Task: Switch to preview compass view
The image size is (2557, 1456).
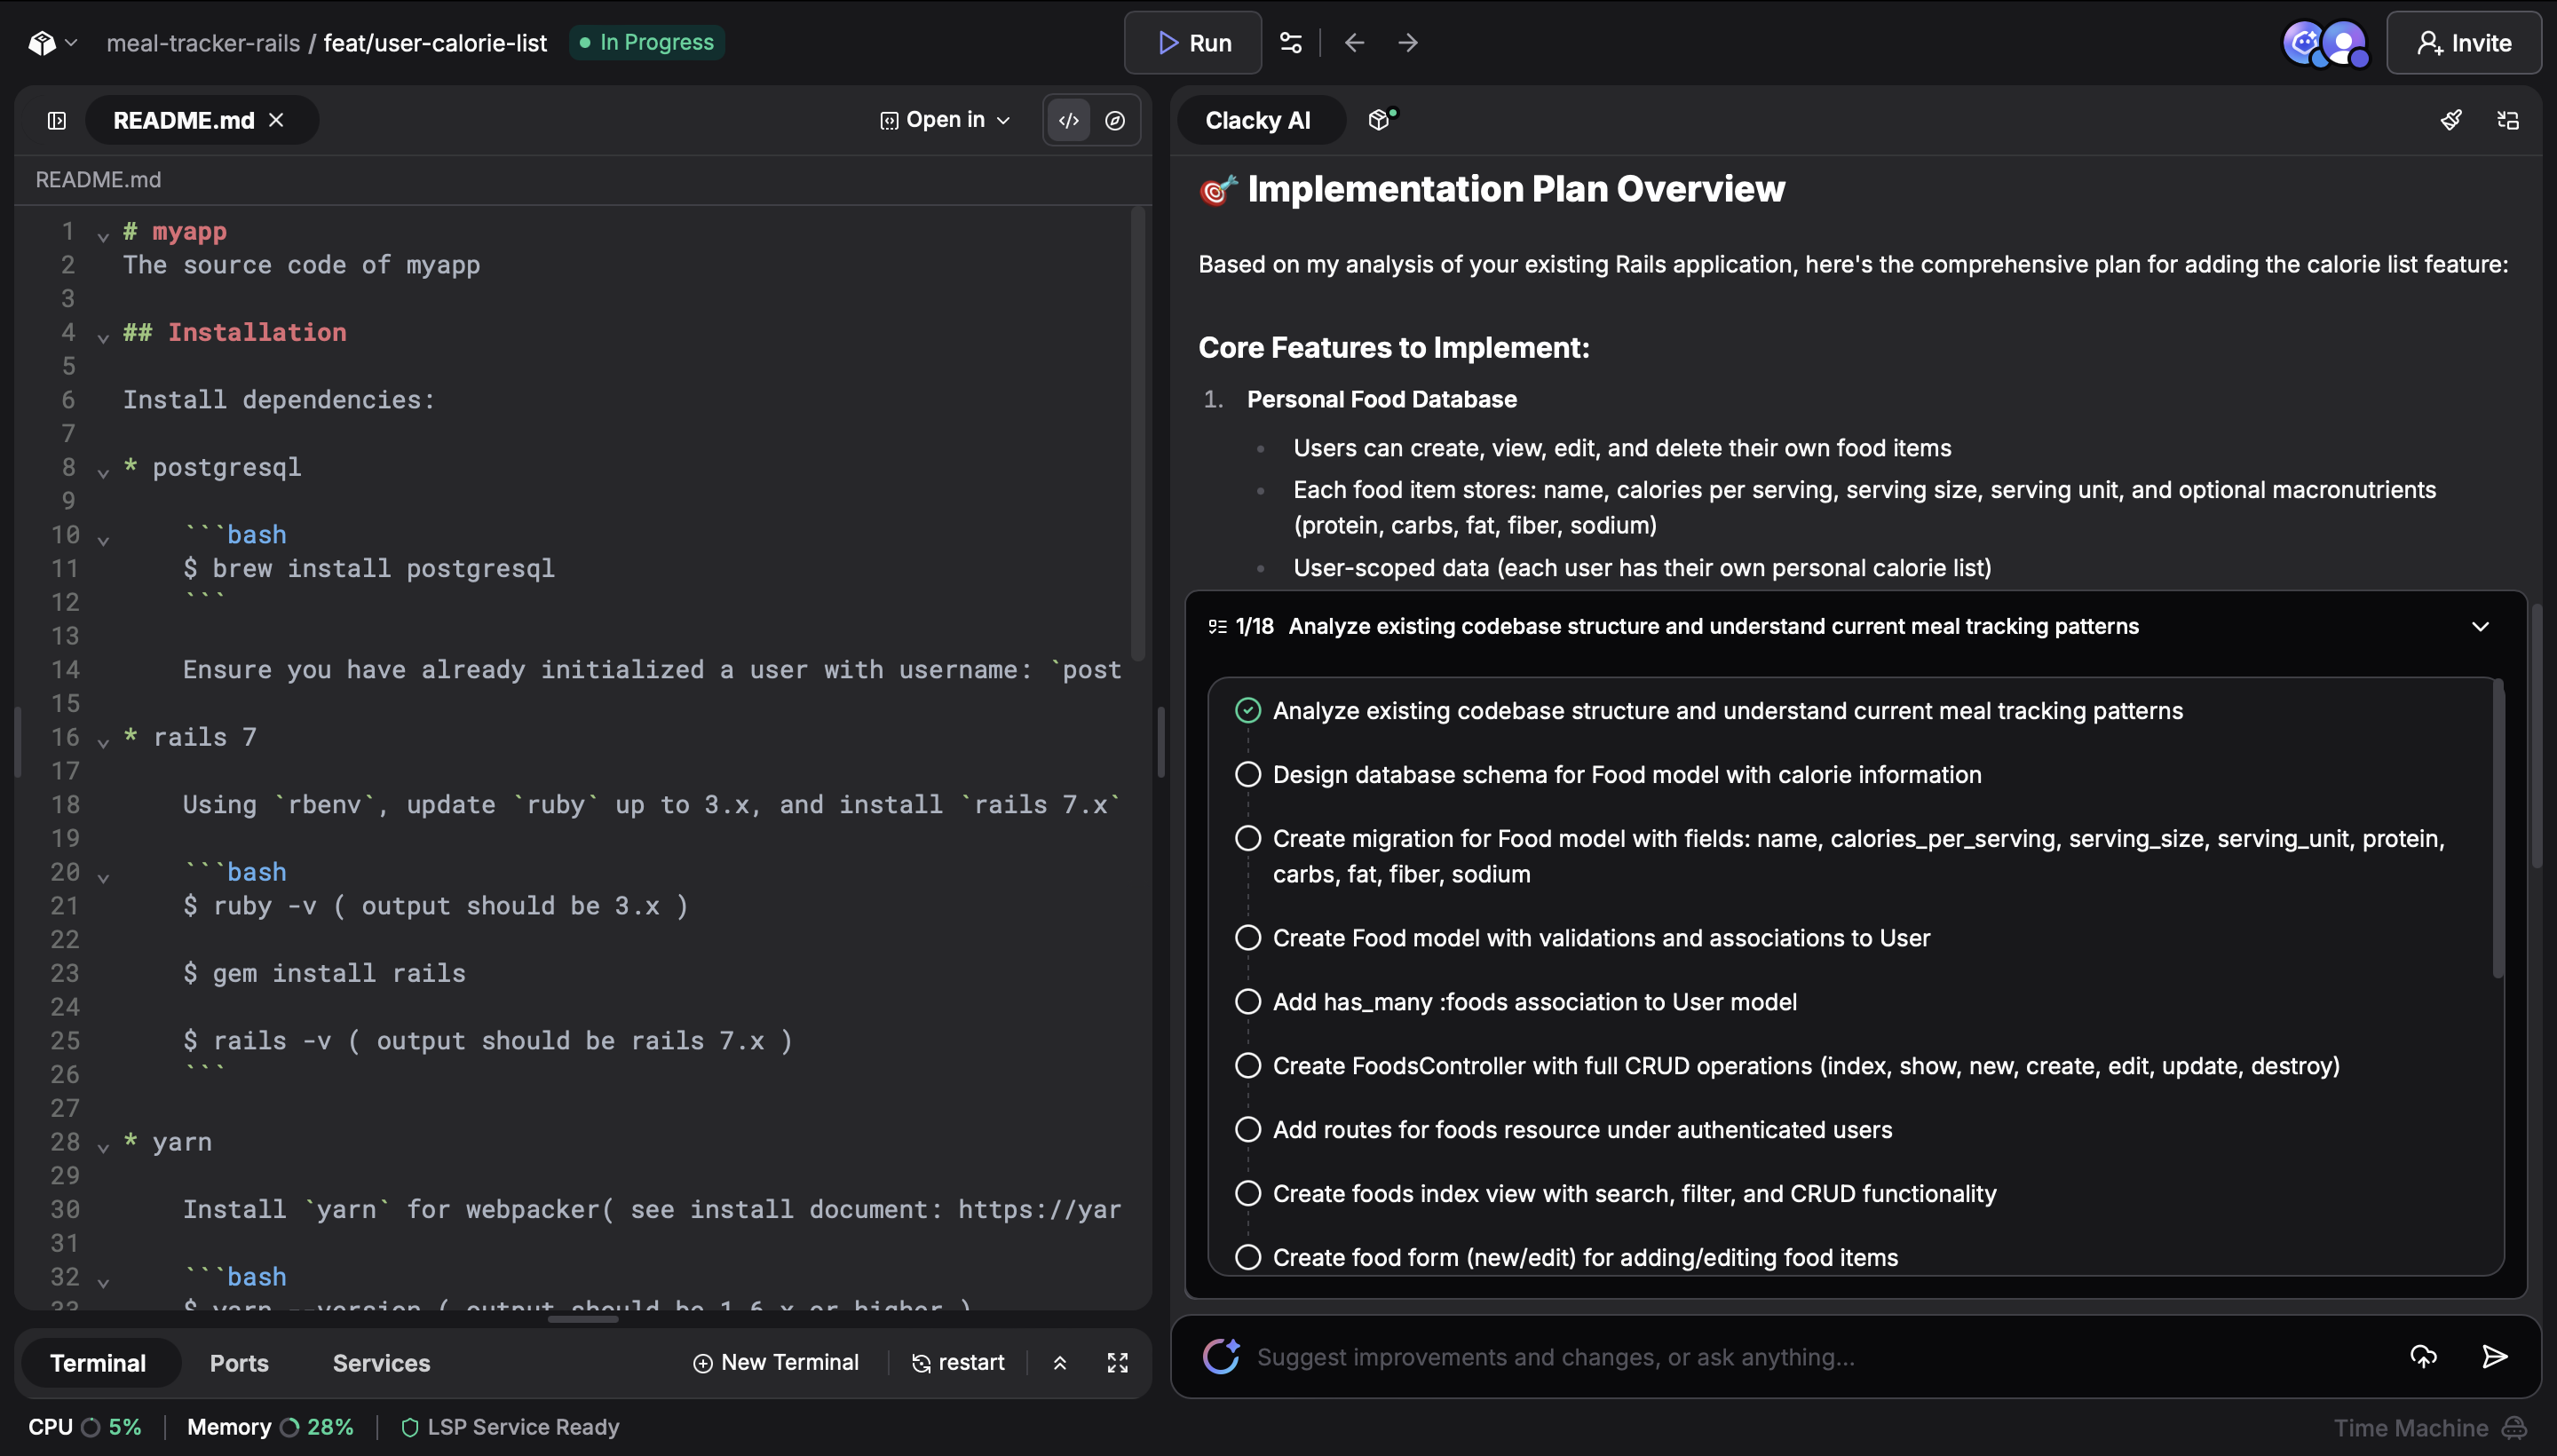Action: 1115,120
